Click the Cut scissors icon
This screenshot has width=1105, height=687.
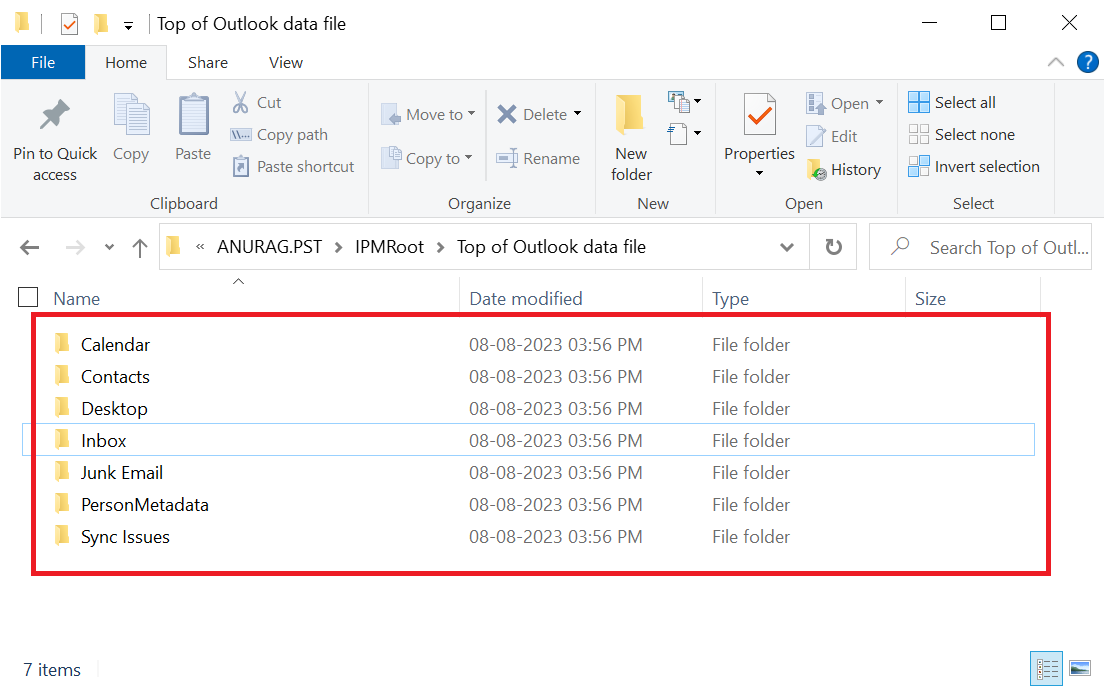click(x=240, y=103)
